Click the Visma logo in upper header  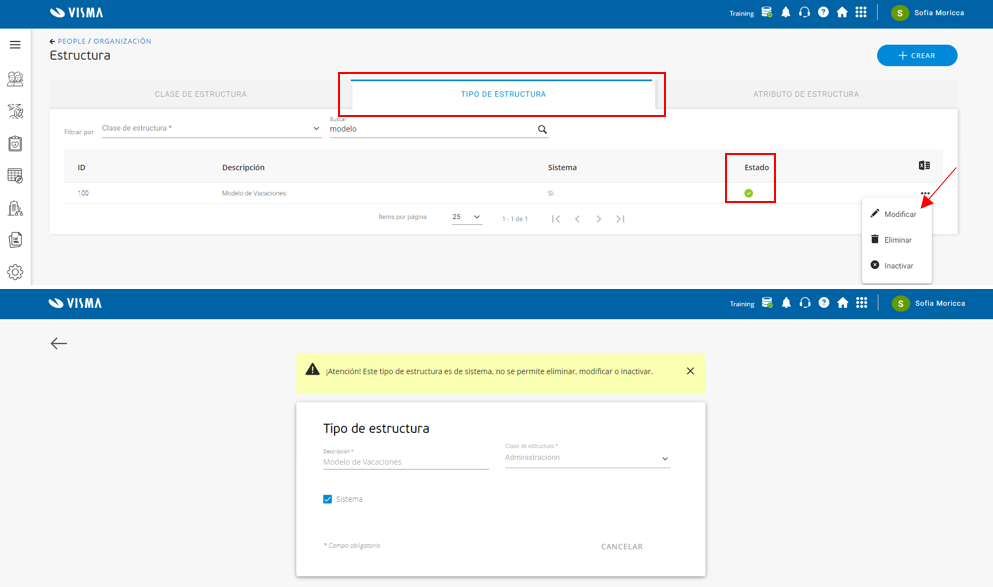[x=76, y=13]
